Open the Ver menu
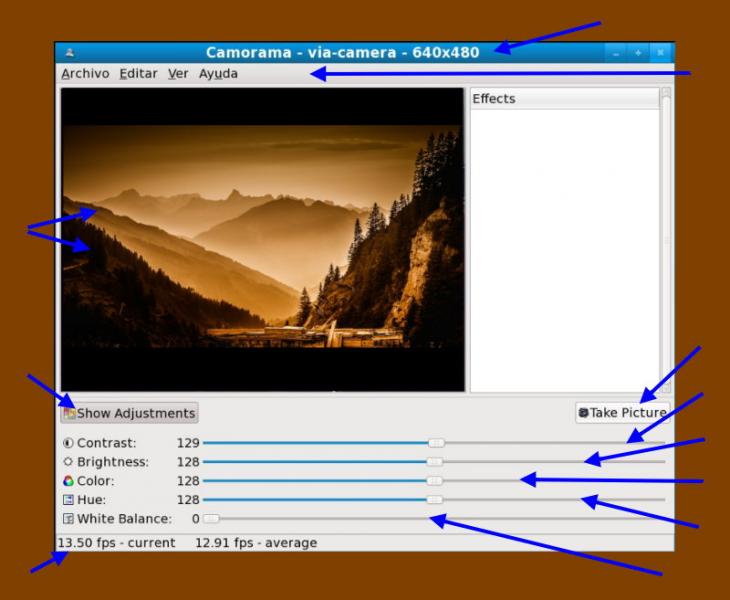Image resolution: width=730 pixels, height=600 pixels. click(x=178, y=74)
